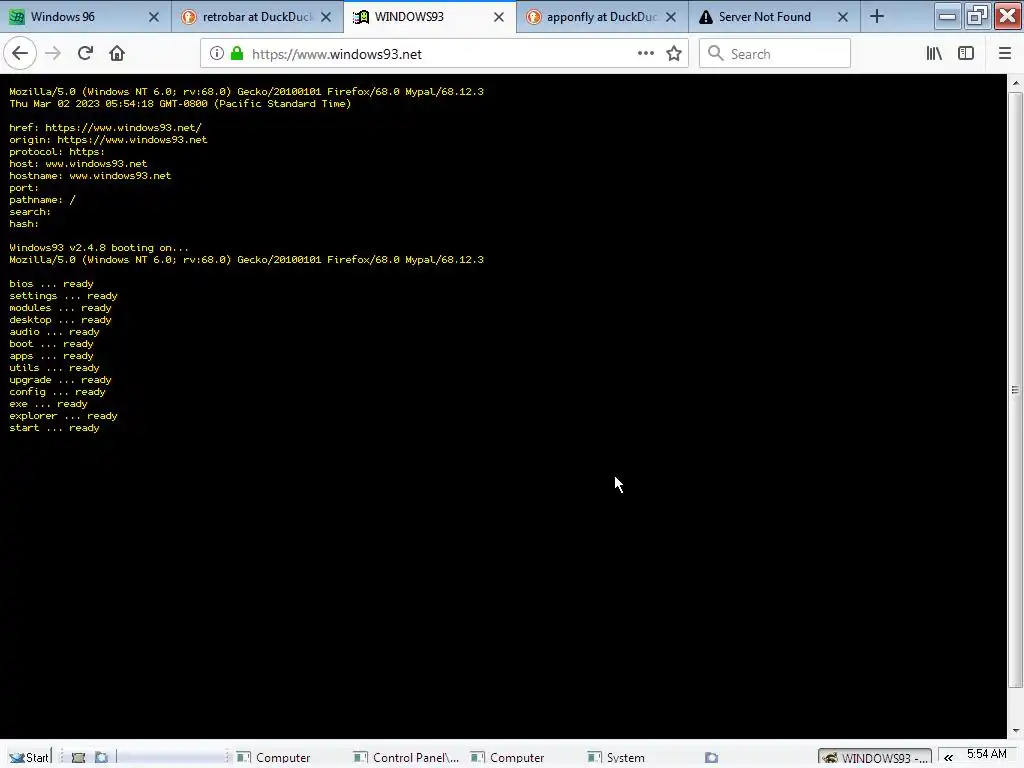Open the Firefox hamburger menu
The width and height of the screenshot is (1024, 768).
[1004, 54]
